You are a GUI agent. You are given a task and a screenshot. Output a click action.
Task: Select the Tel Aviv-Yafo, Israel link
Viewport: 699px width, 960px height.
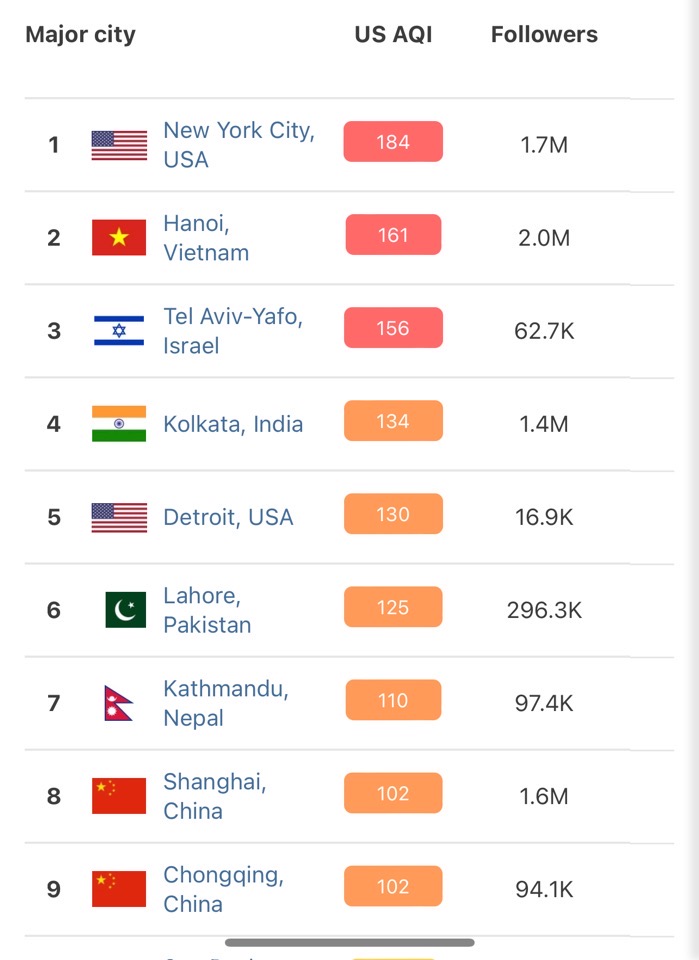pos(232,331)
